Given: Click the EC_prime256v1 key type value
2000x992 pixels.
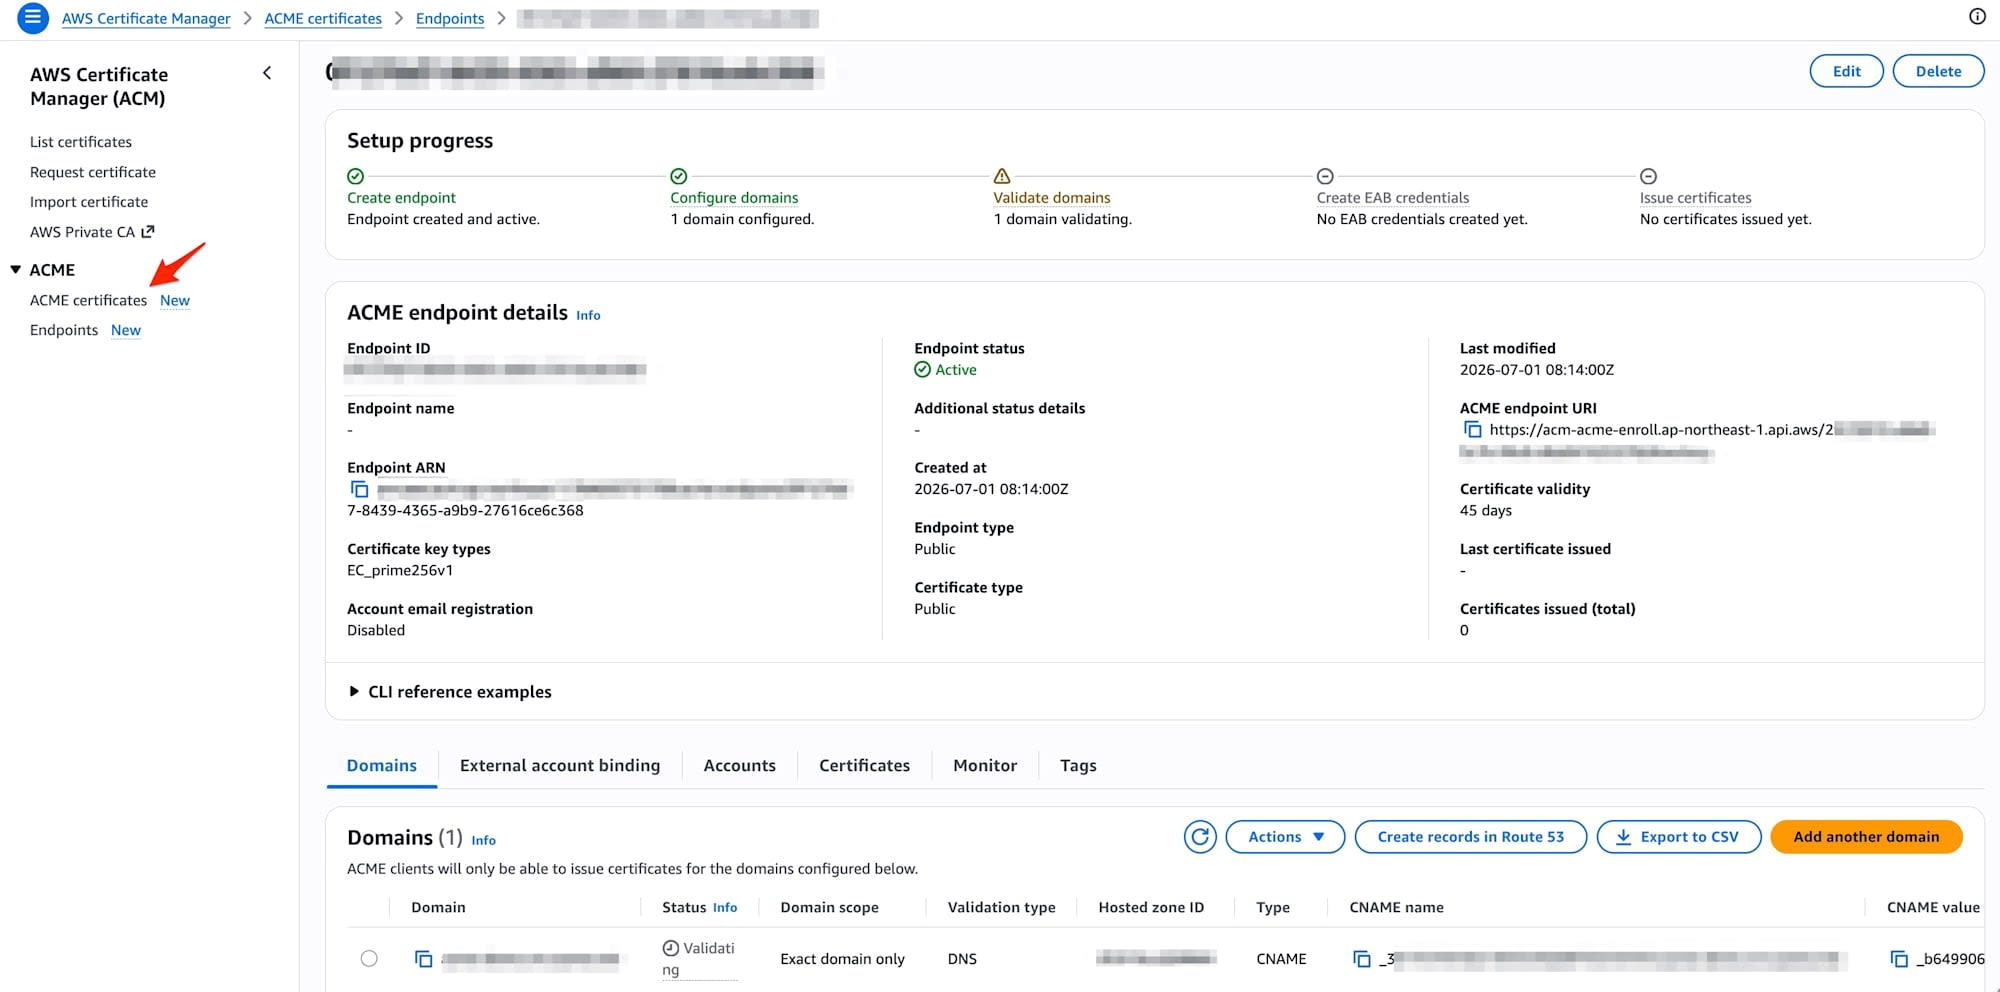Looking at the screenshot, I should click(400, 570).
